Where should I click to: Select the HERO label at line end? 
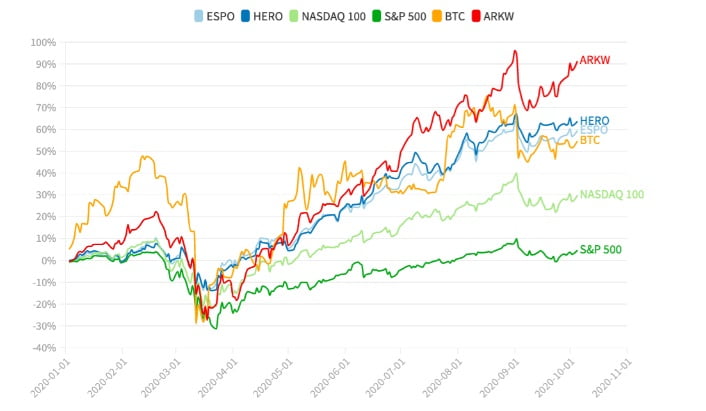click(x=594, y=121)
